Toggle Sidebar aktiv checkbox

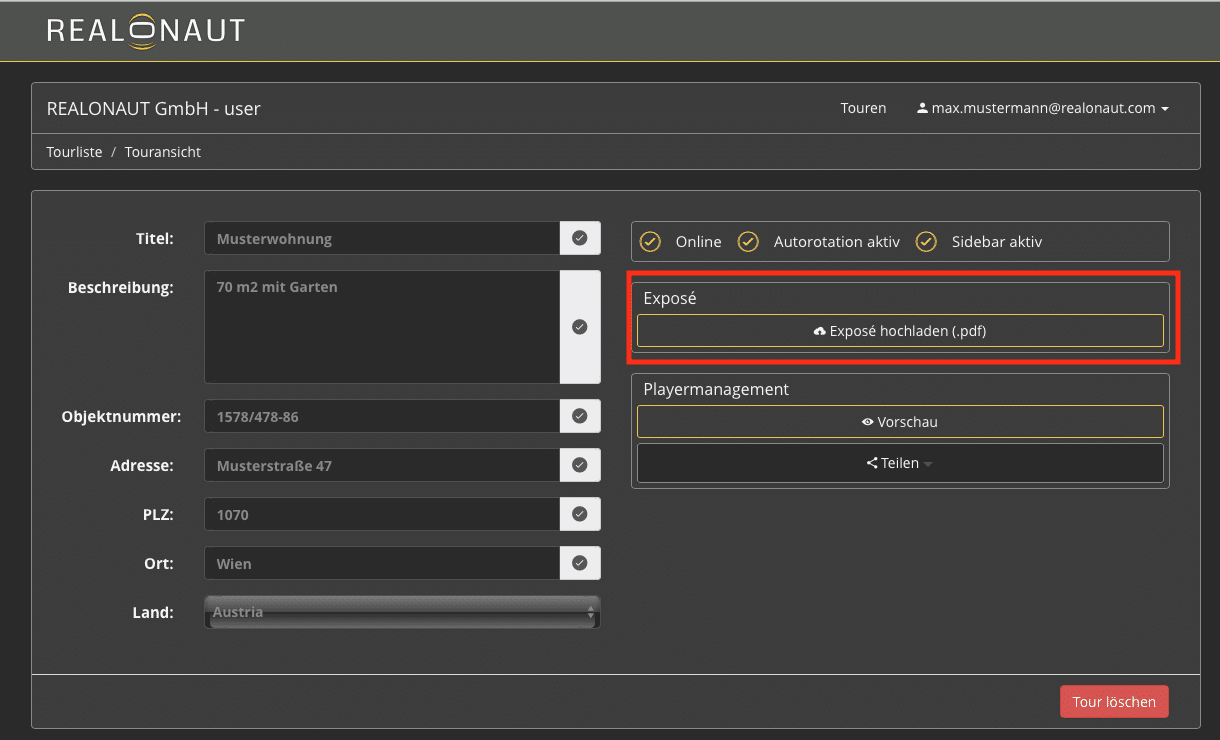926,242
